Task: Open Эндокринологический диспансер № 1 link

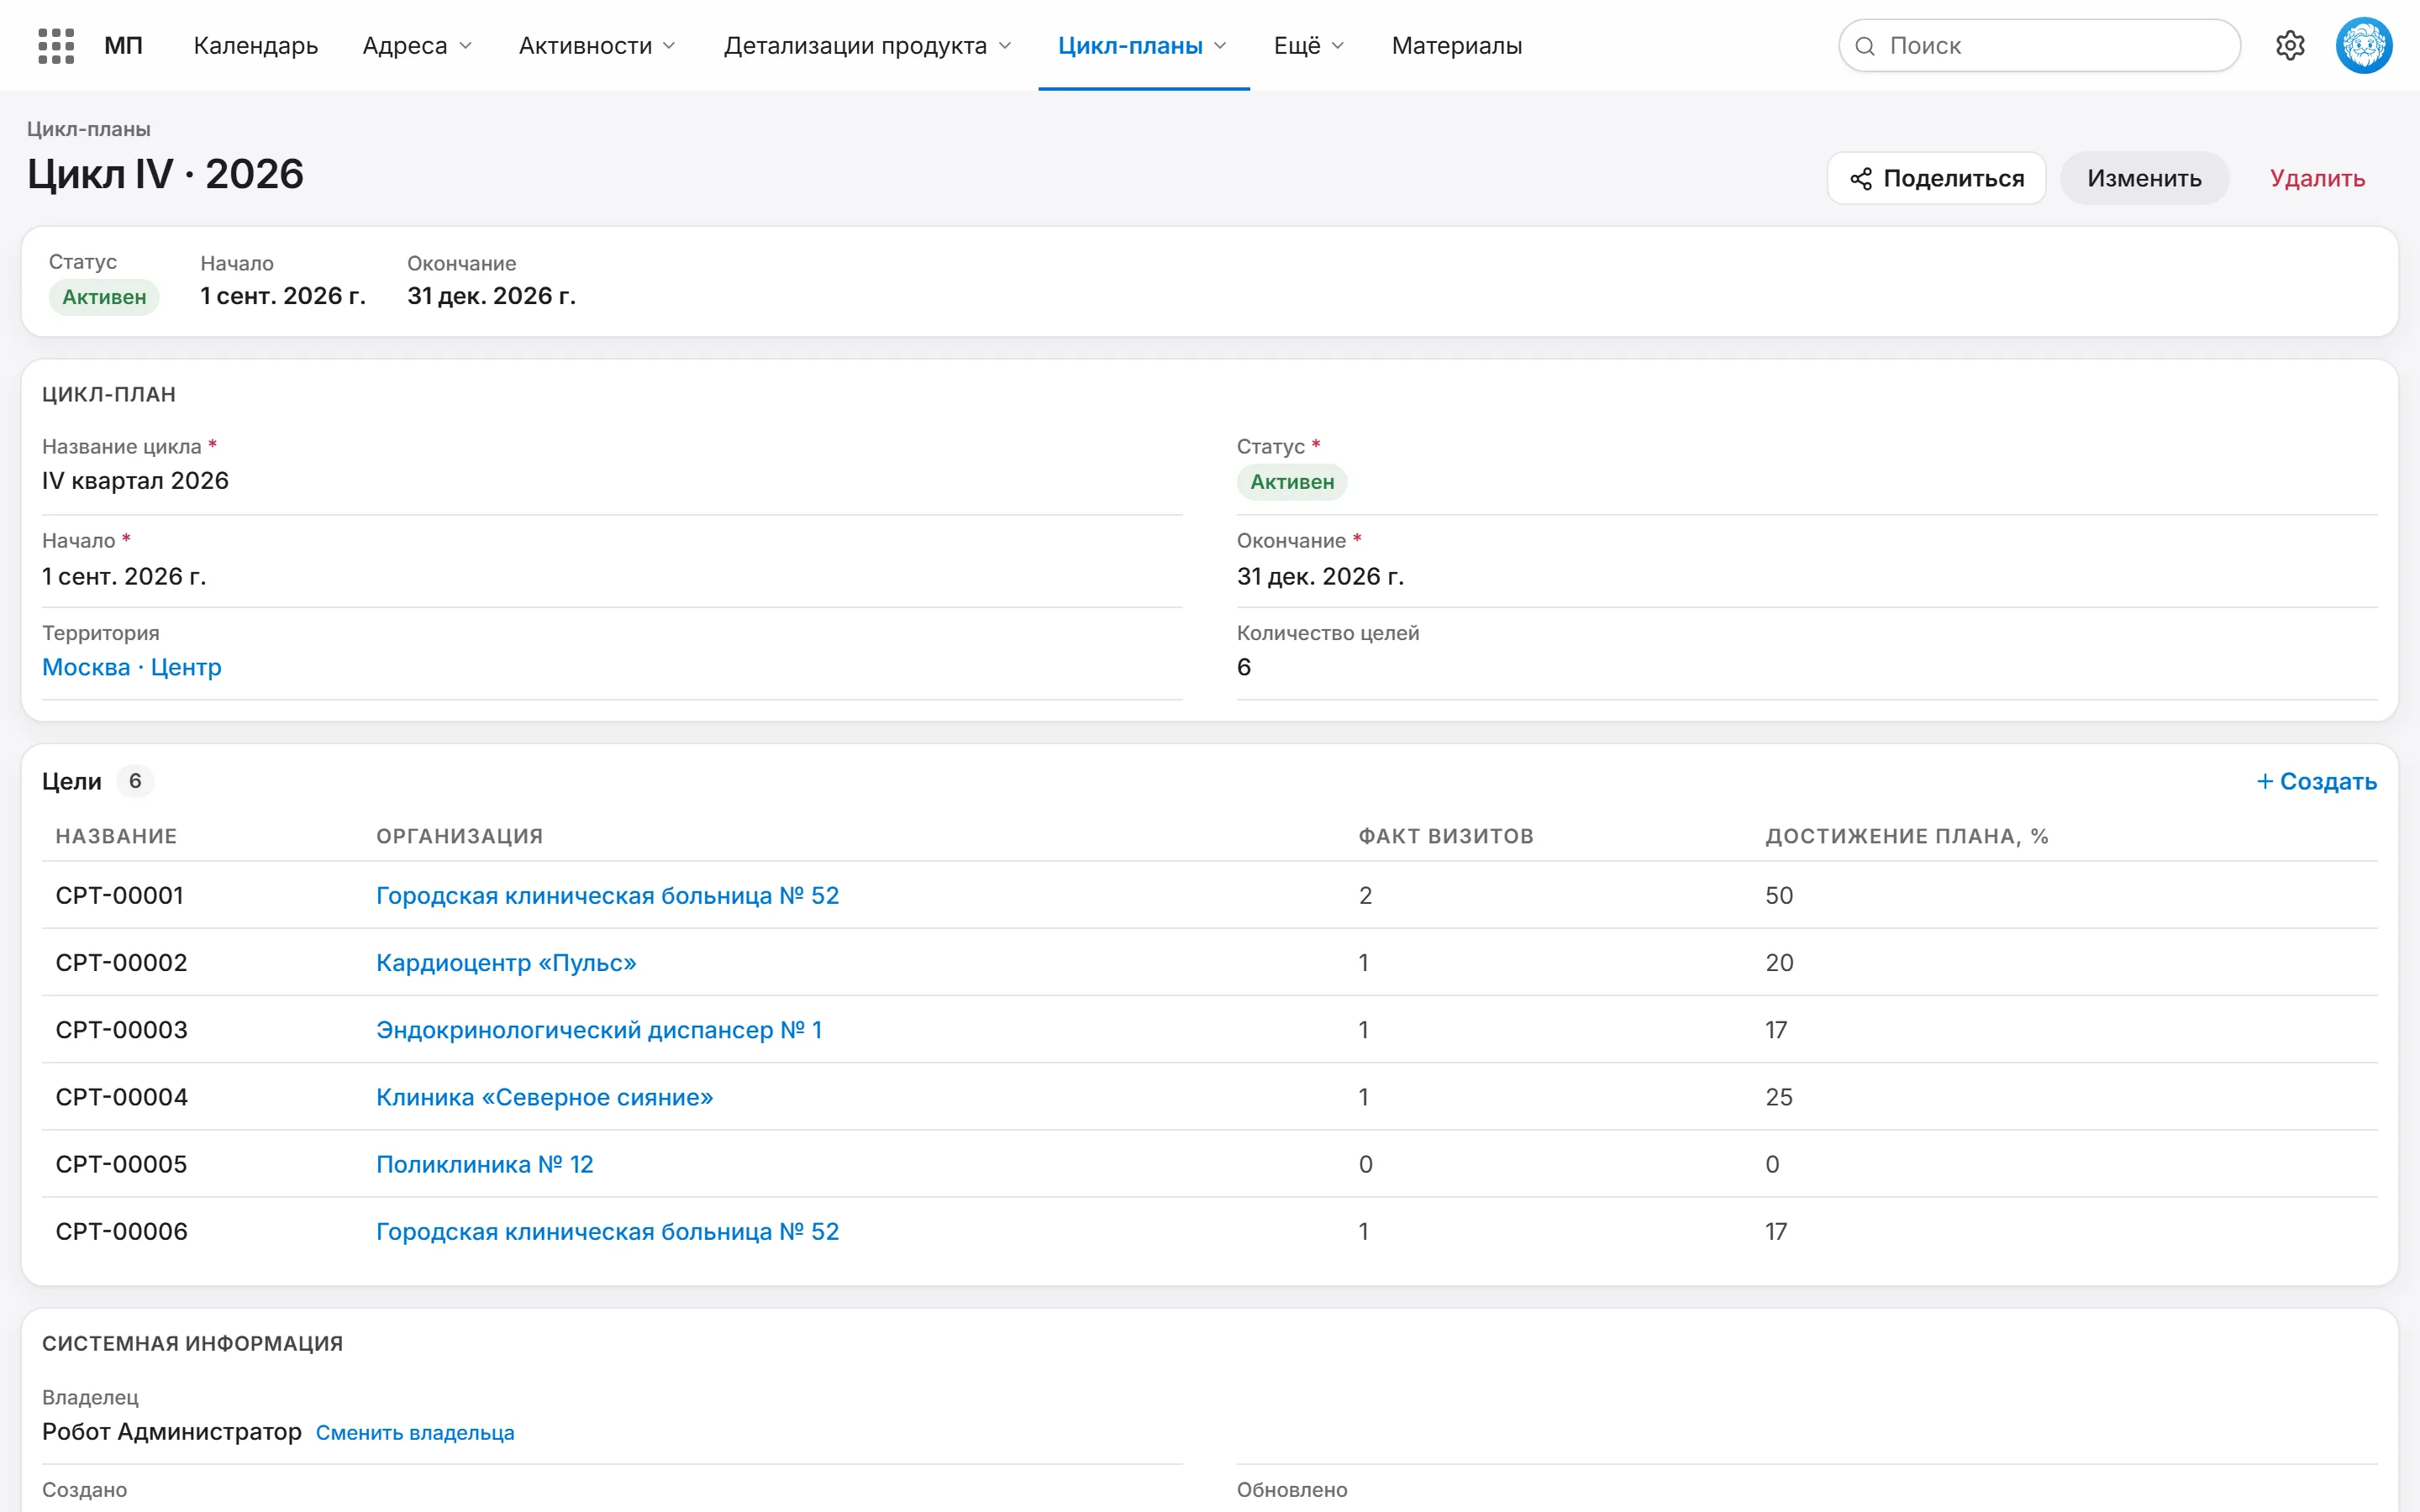Action: [x=599, y=1029]
